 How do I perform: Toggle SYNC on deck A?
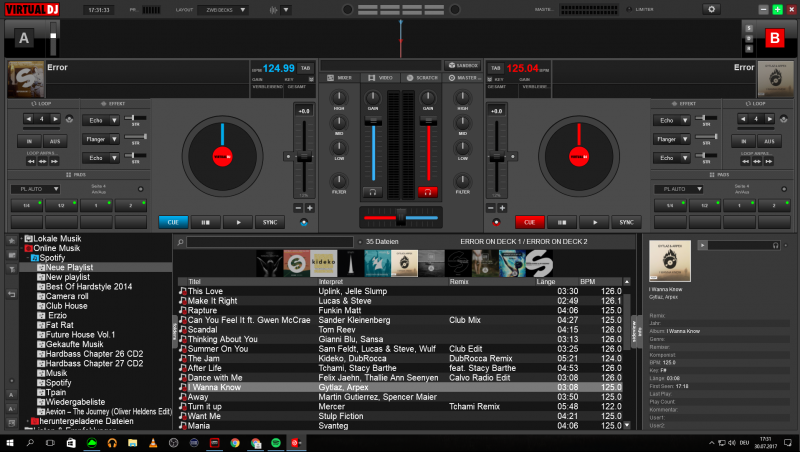[270, 222]
